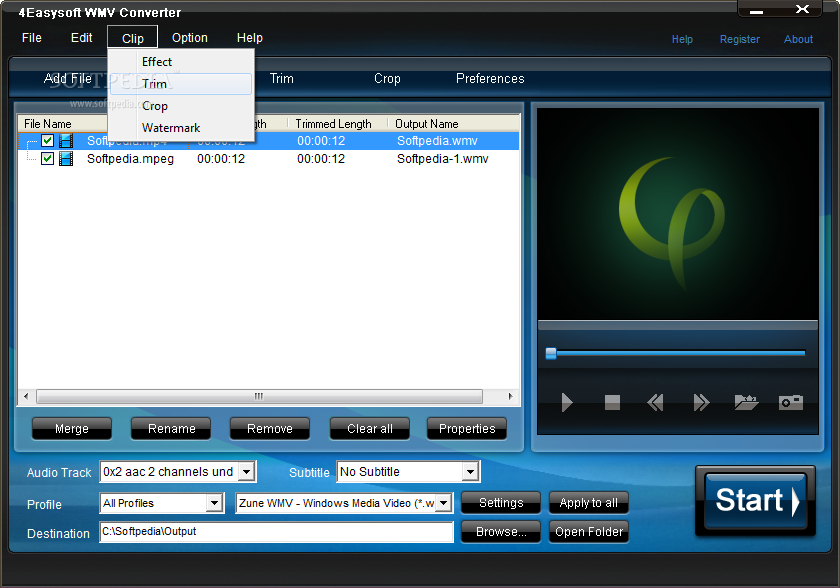Viewport: 840px width, 588px height.
Task: Click the Trimmed Length column header
Action: click(x=333, y=124)
